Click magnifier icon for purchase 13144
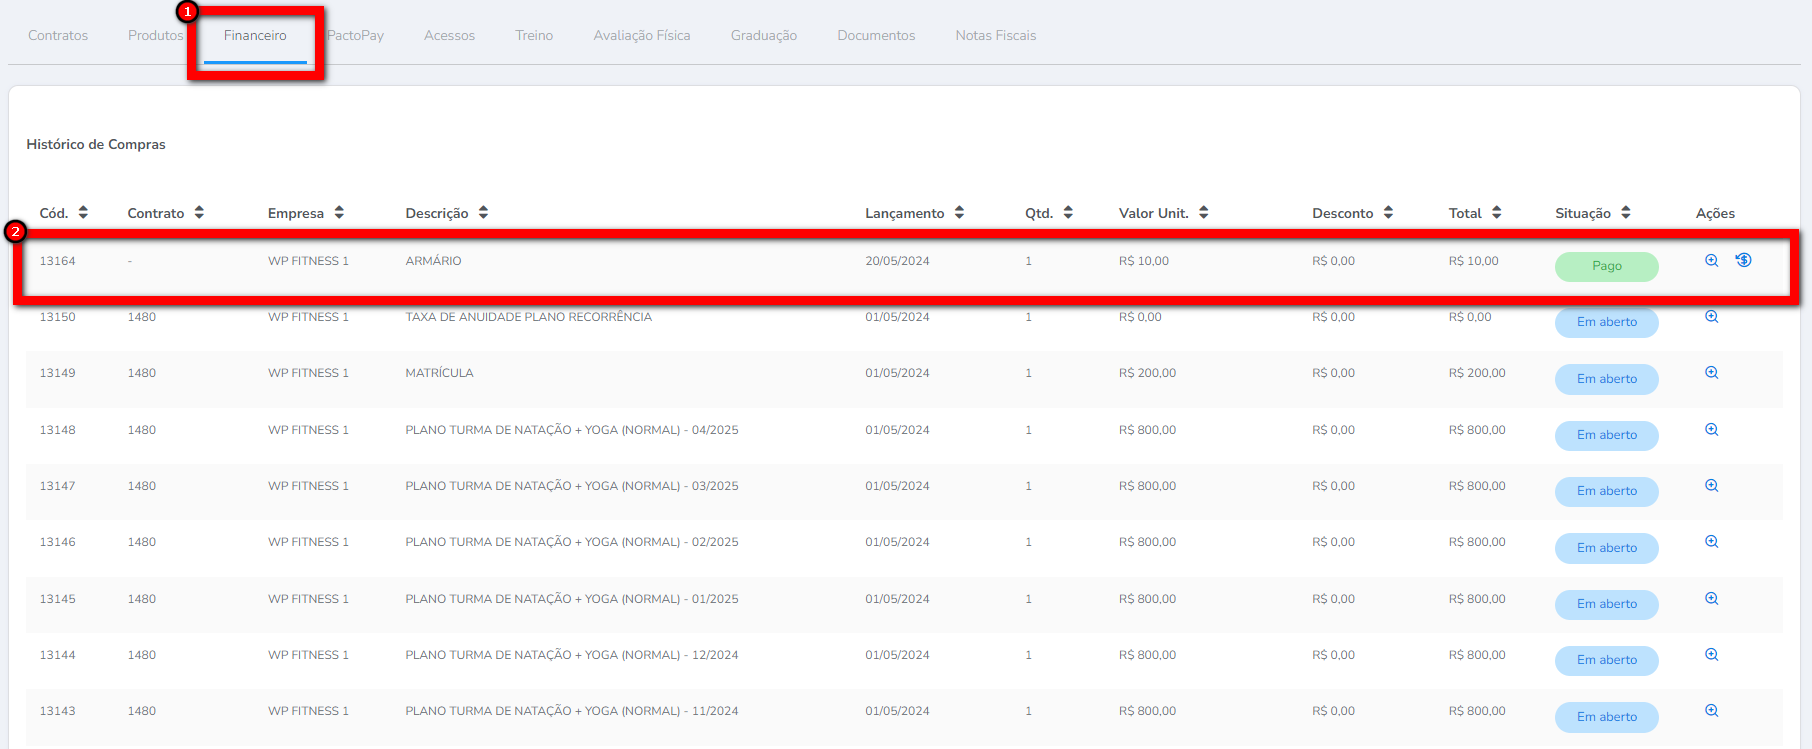 point(1711,655)
